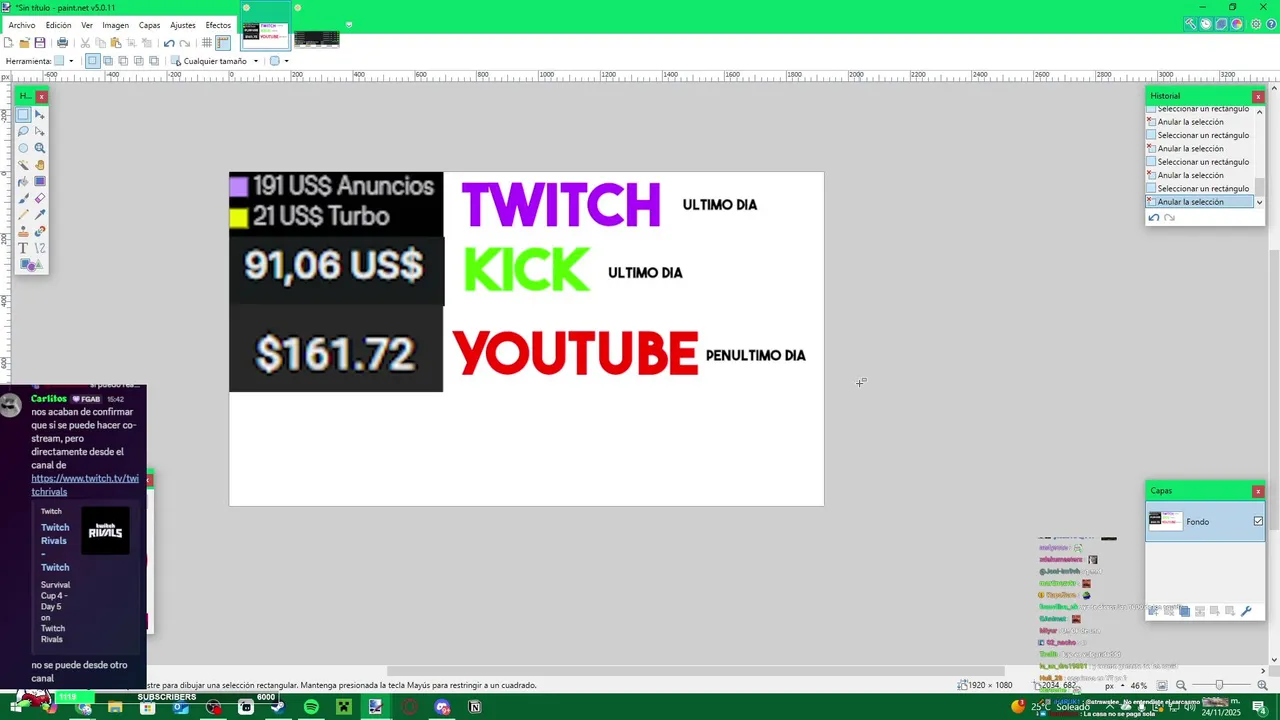Select the Shapes tool

[31, 265]
